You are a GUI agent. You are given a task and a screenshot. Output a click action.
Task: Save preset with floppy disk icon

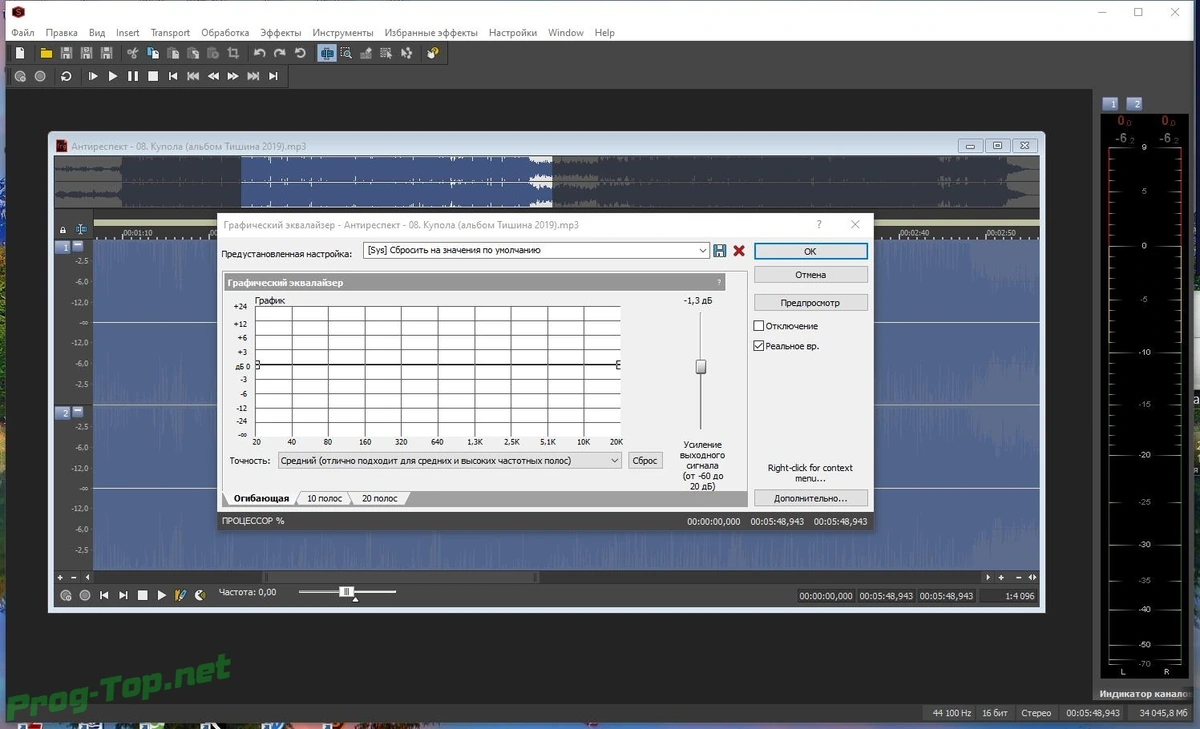pos(720,251)
